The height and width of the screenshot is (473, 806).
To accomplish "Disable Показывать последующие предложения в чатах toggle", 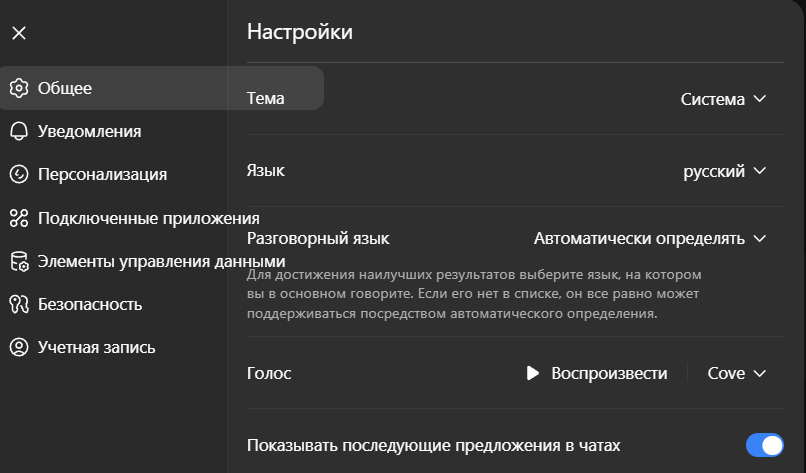I will [765, 445].
